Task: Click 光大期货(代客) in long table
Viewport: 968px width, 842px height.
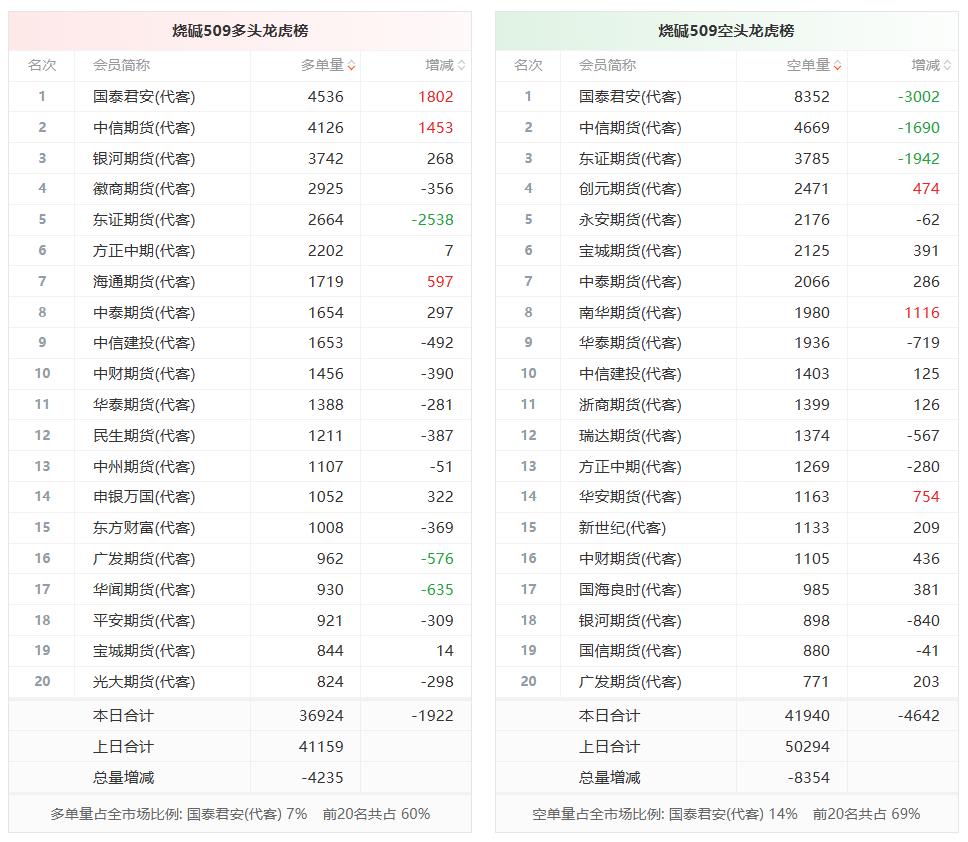Action: (144, 682)
